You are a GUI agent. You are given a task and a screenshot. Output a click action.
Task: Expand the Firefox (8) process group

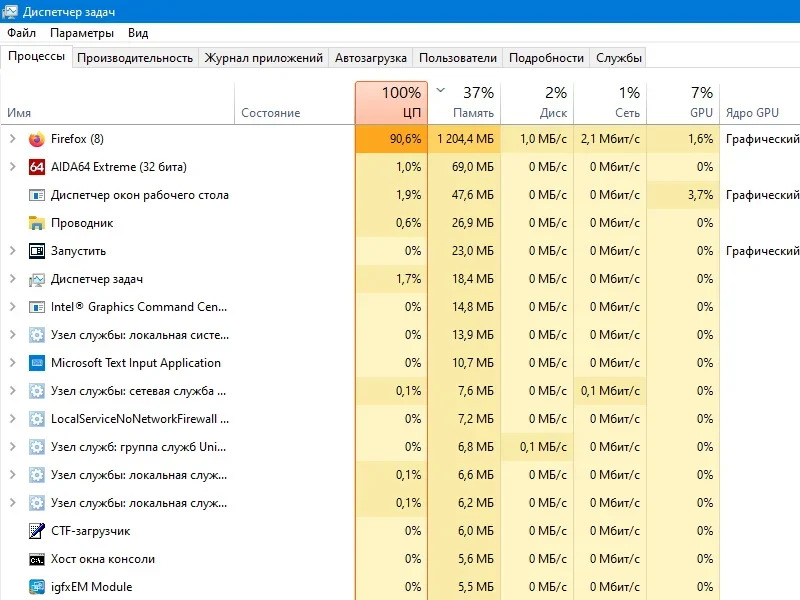[x=13, y=139]
